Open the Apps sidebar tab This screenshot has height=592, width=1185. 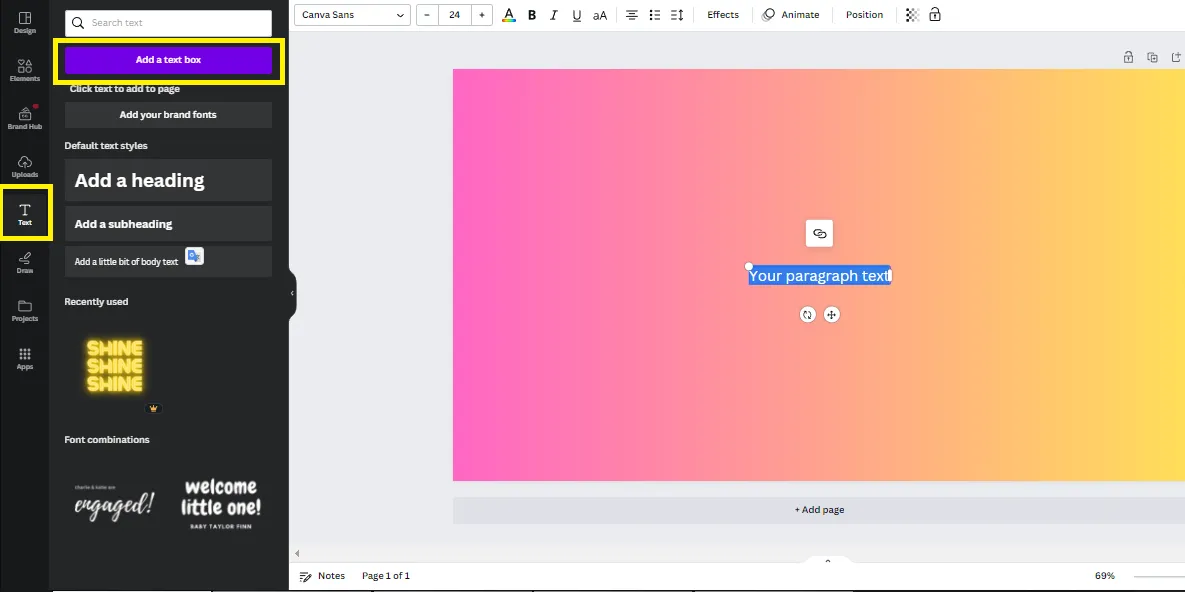(x=24, y=358)
